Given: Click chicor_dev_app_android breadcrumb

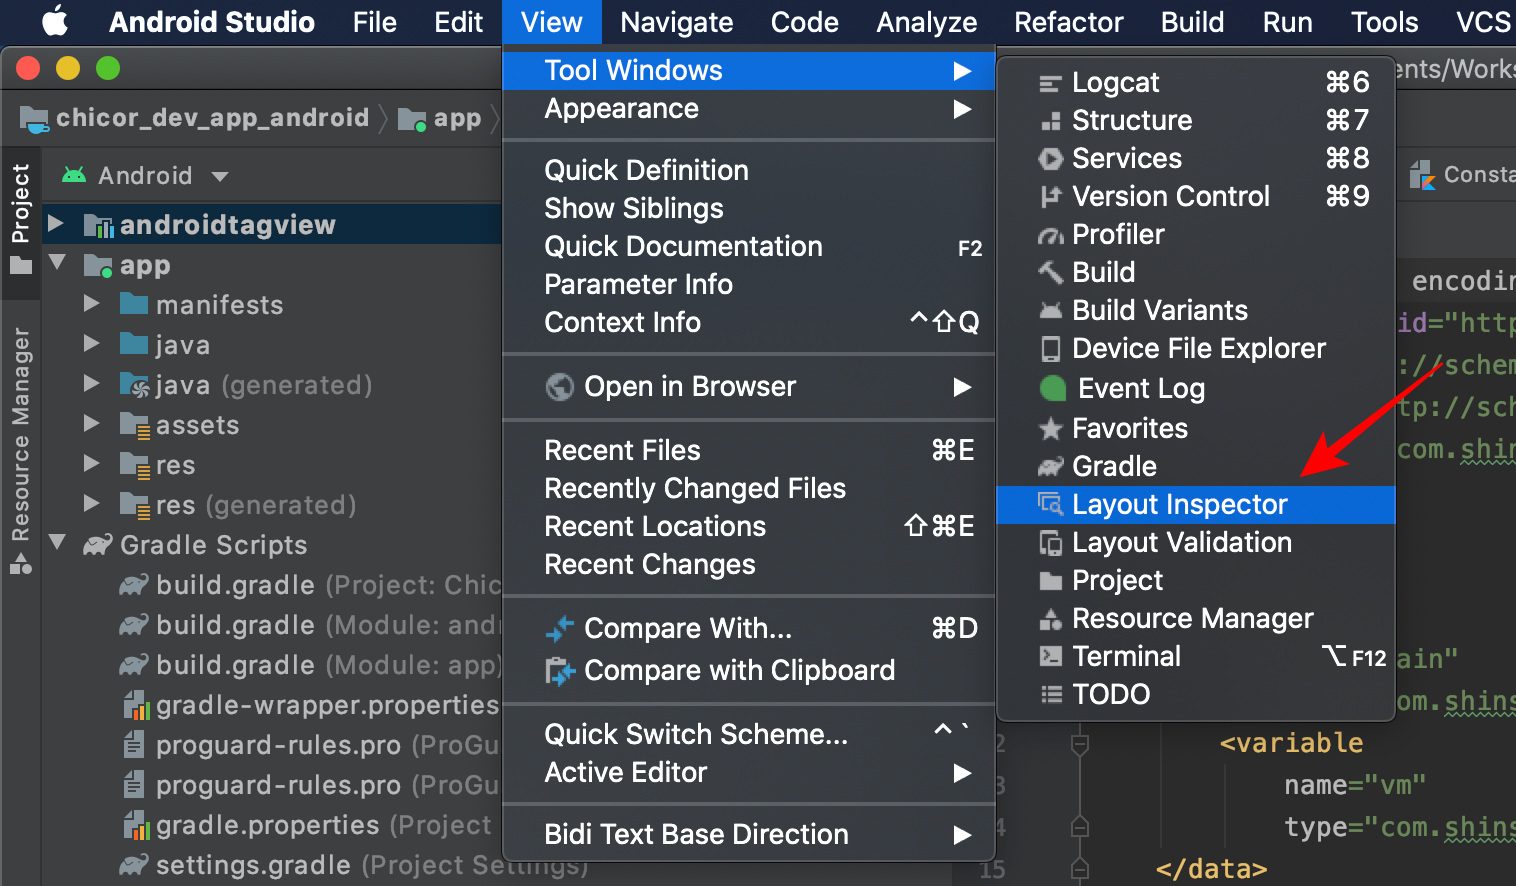Looking at the screenshot, I should 212,118.
